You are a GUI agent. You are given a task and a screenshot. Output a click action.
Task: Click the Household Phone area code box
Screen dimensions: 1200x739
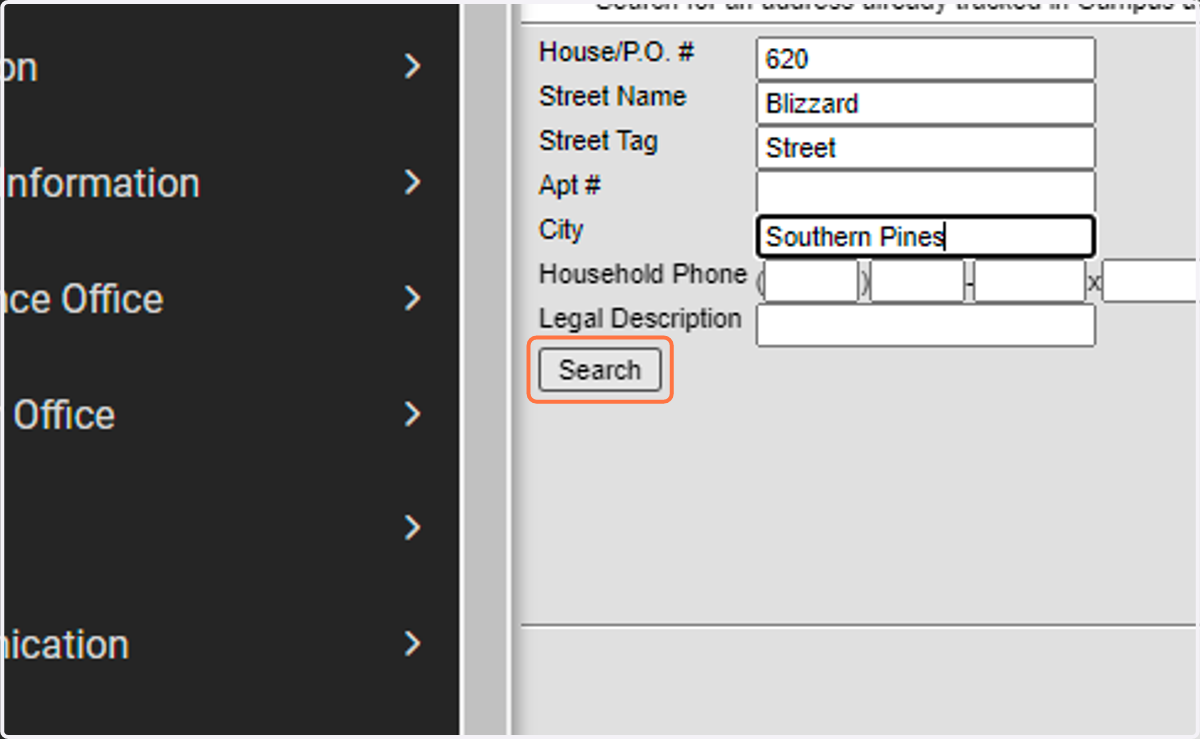coord(811,282)
